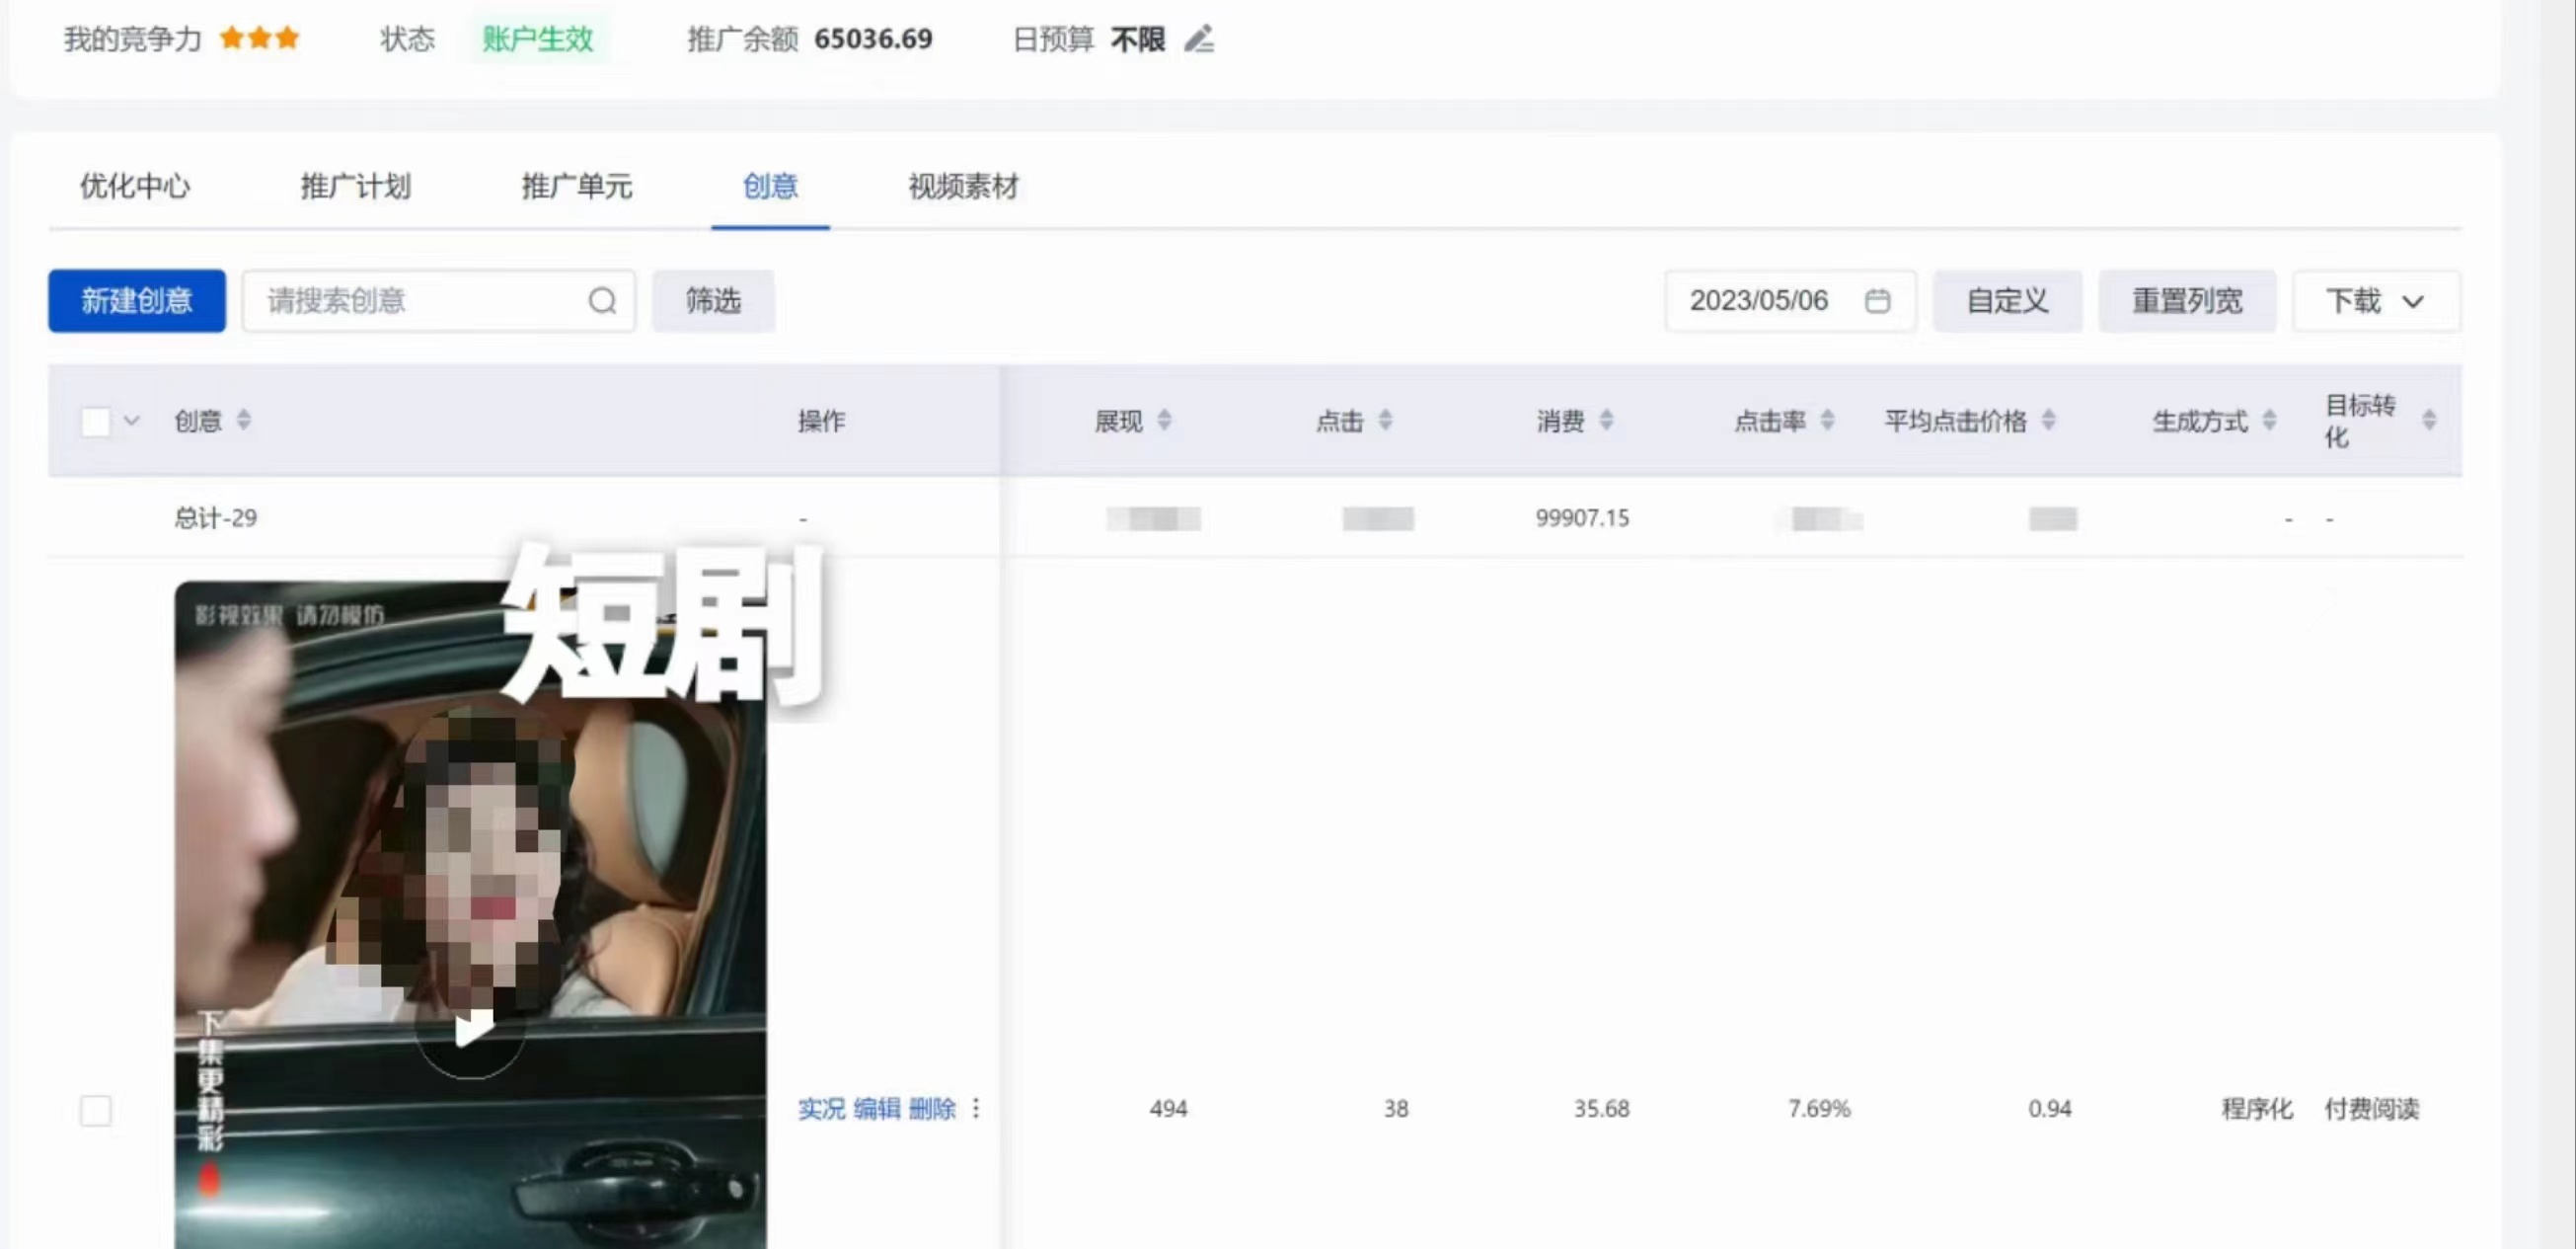The width and height of the screenshot is (2576, 1249).
Task: Click 付费阅读 target conversion cell
Action: point(2371,1108)
